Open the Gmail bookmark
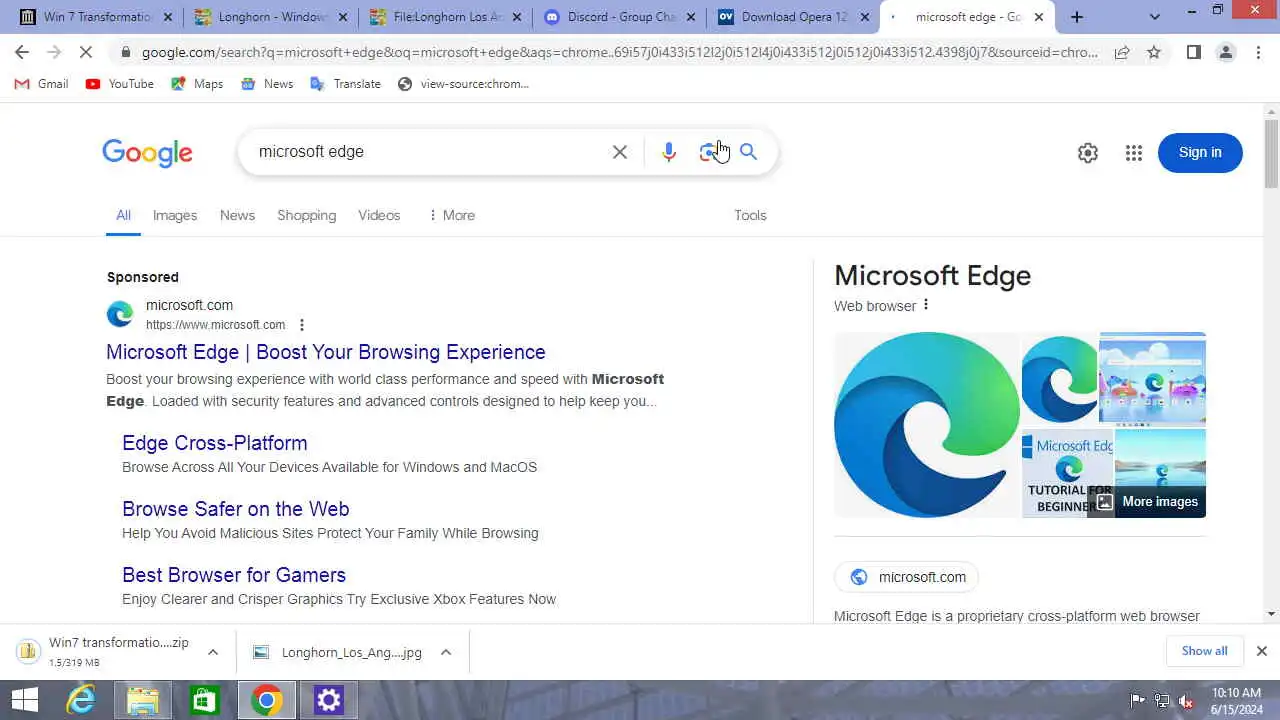The image size is (1280, 720). click(x=41, y=84)
